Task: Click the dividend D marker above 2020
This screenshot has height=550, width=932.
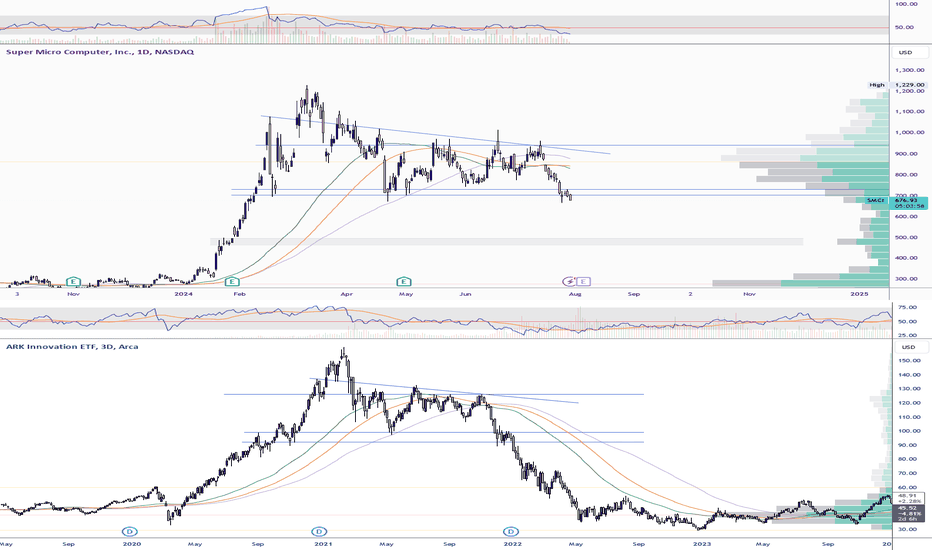Action: coord(129,531)
